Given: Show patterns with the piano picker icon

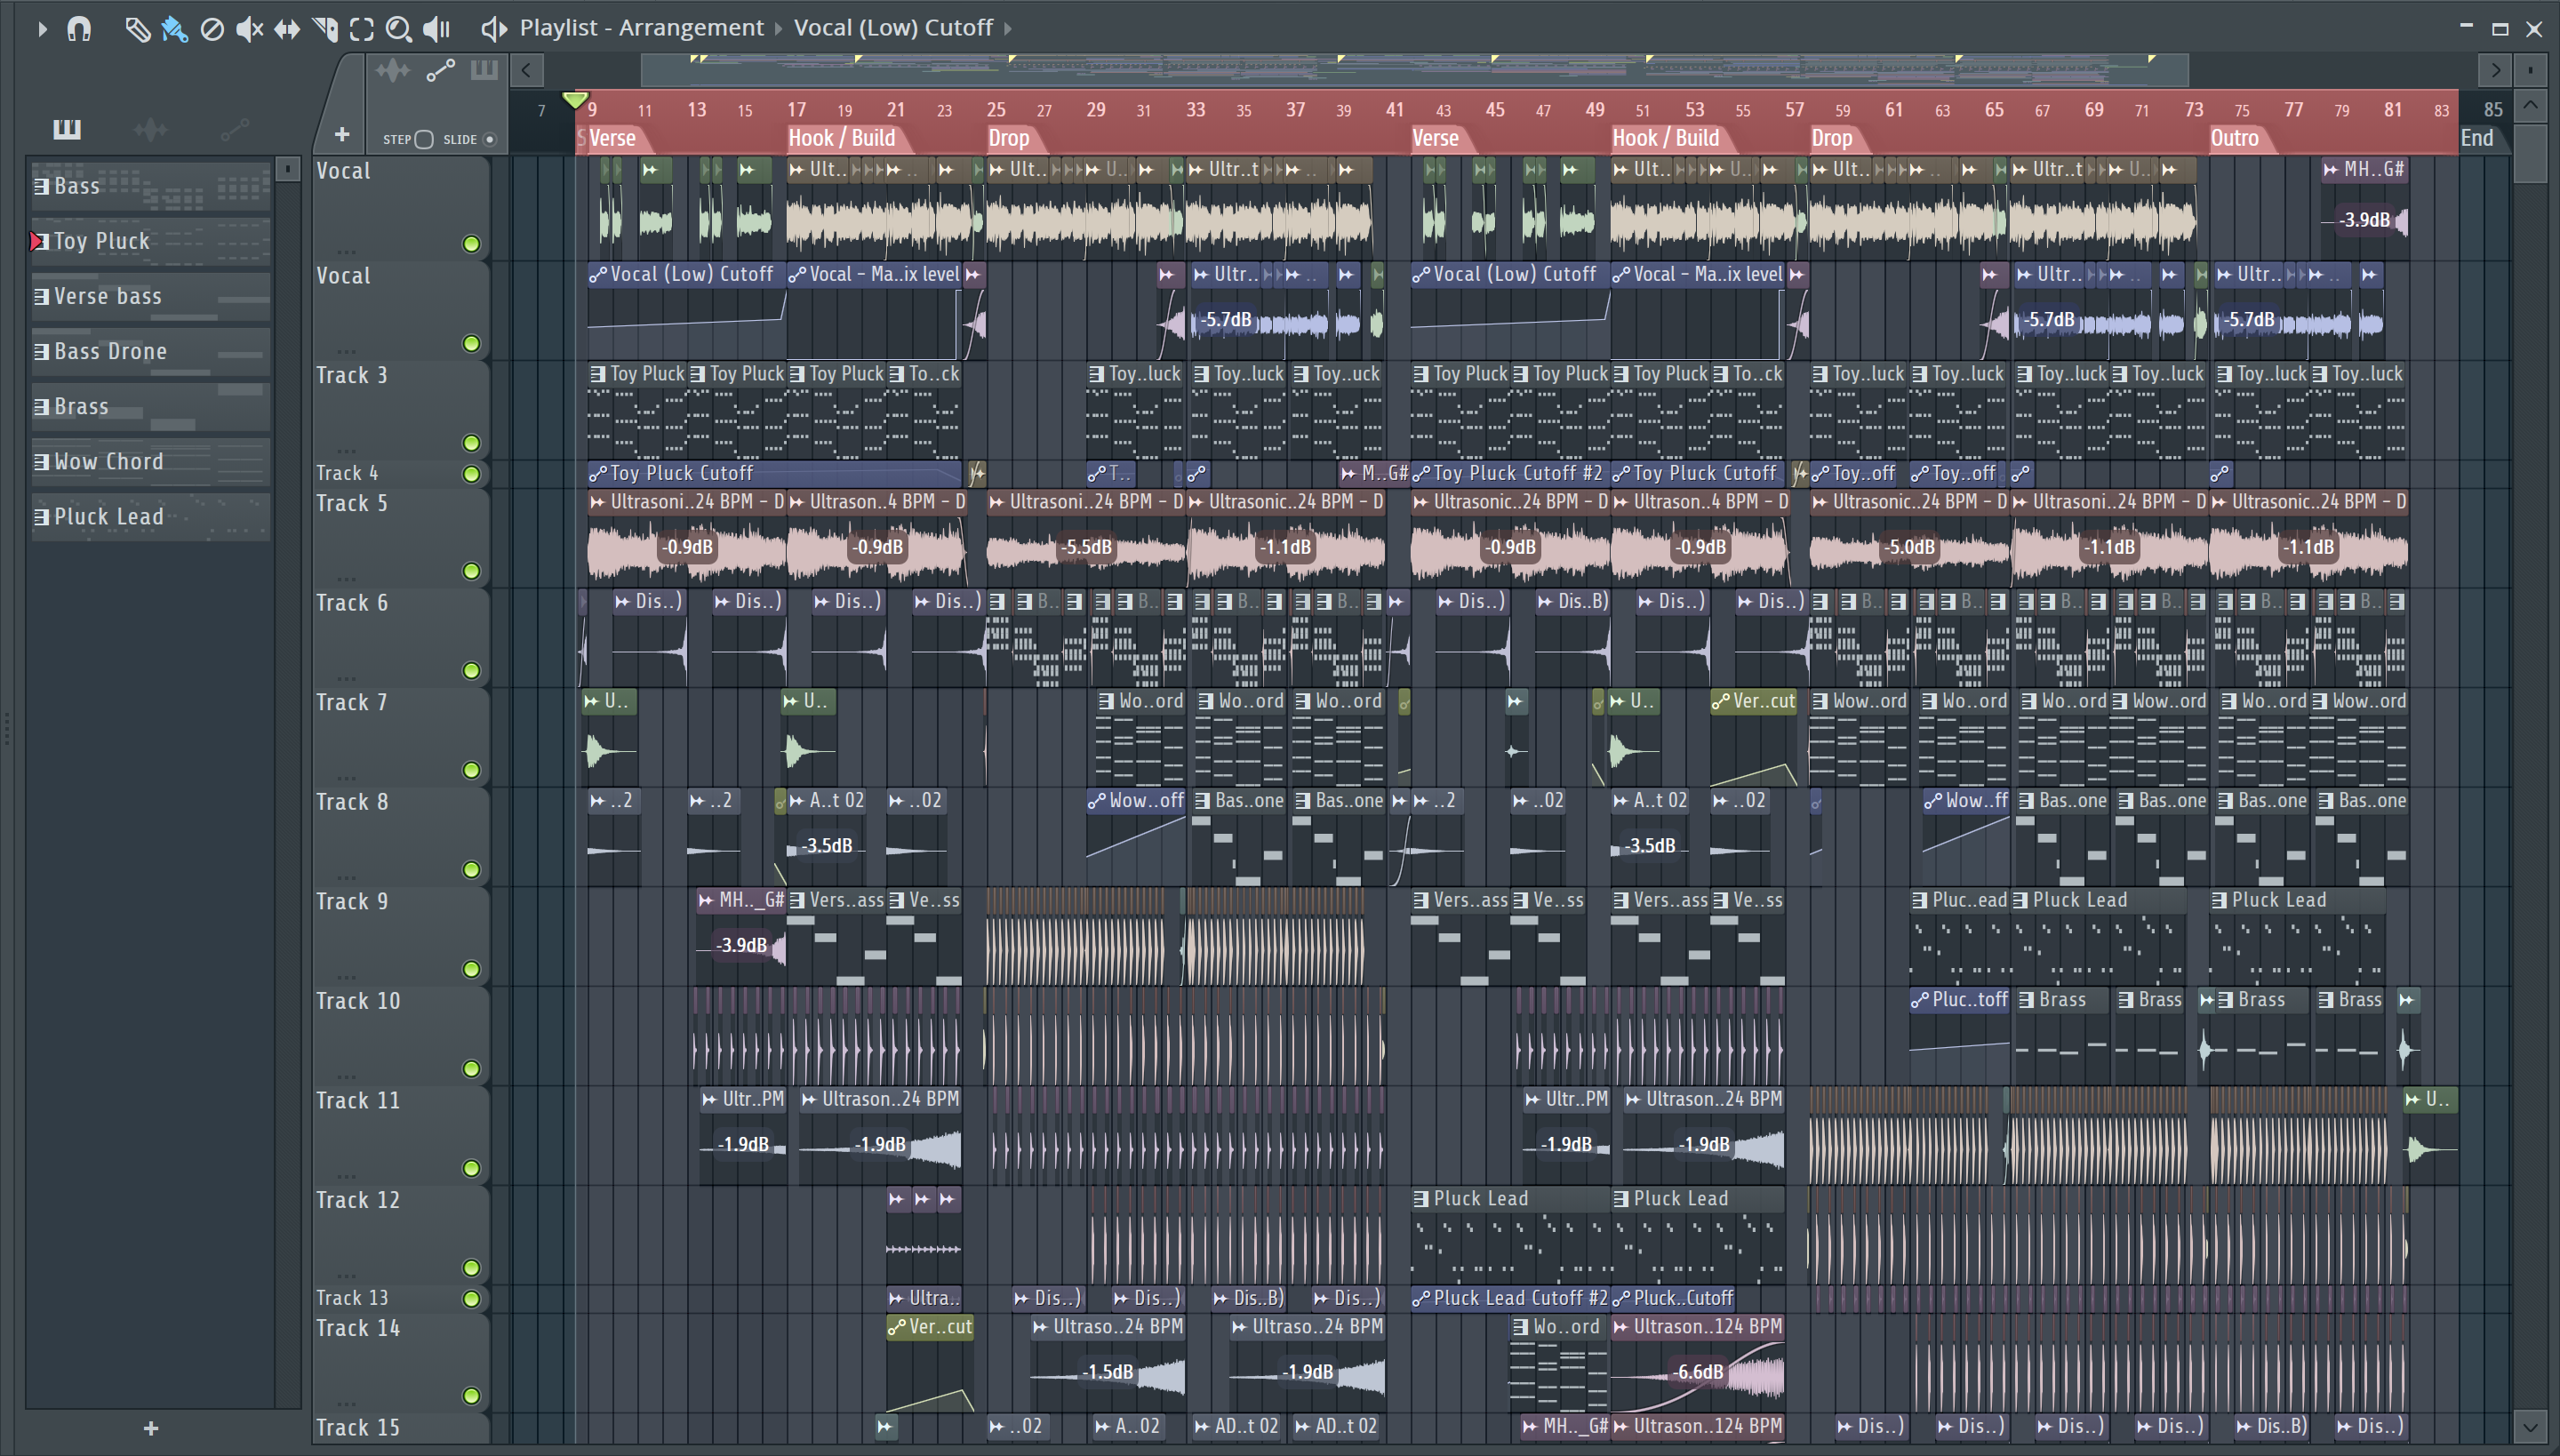Looking at the screenshot, I should click(67, 128).
